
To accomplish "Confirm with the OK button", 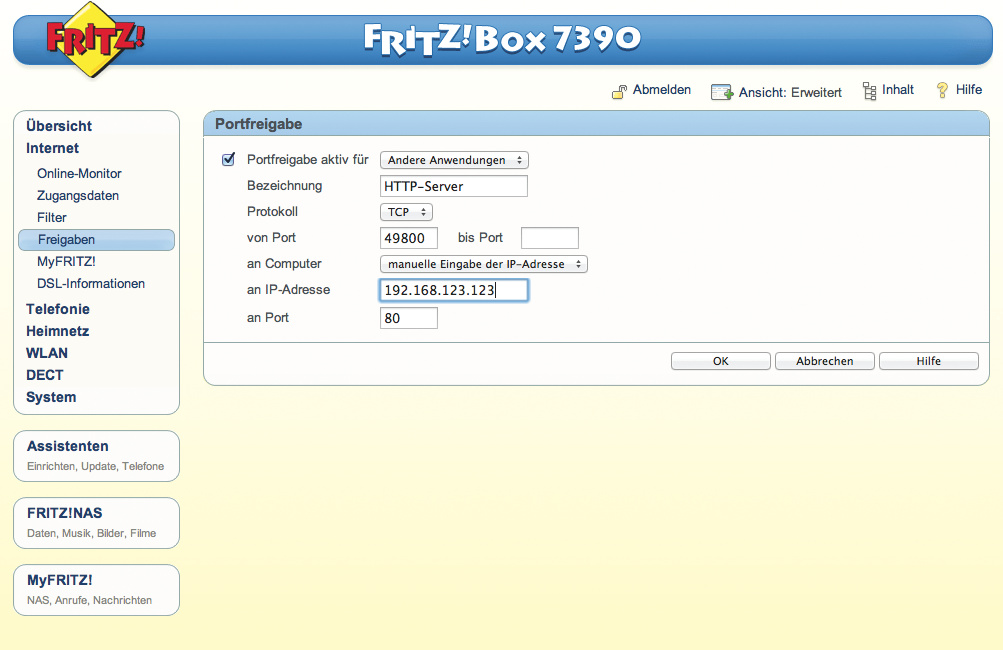I will (x=720, y=361).
